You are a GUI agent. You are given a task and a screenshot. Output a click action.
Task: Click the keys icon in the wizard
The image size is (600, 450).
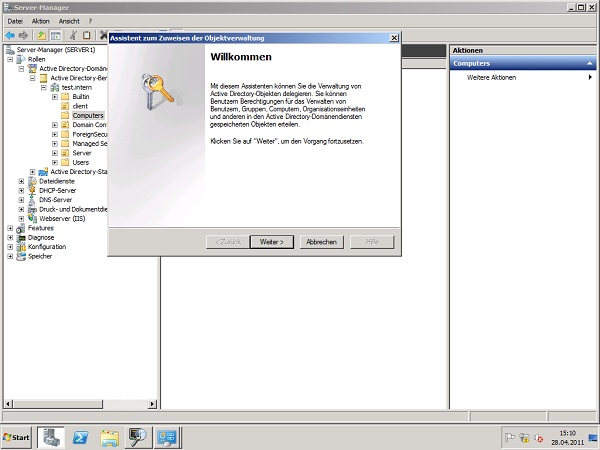click(x=157, y=91)
